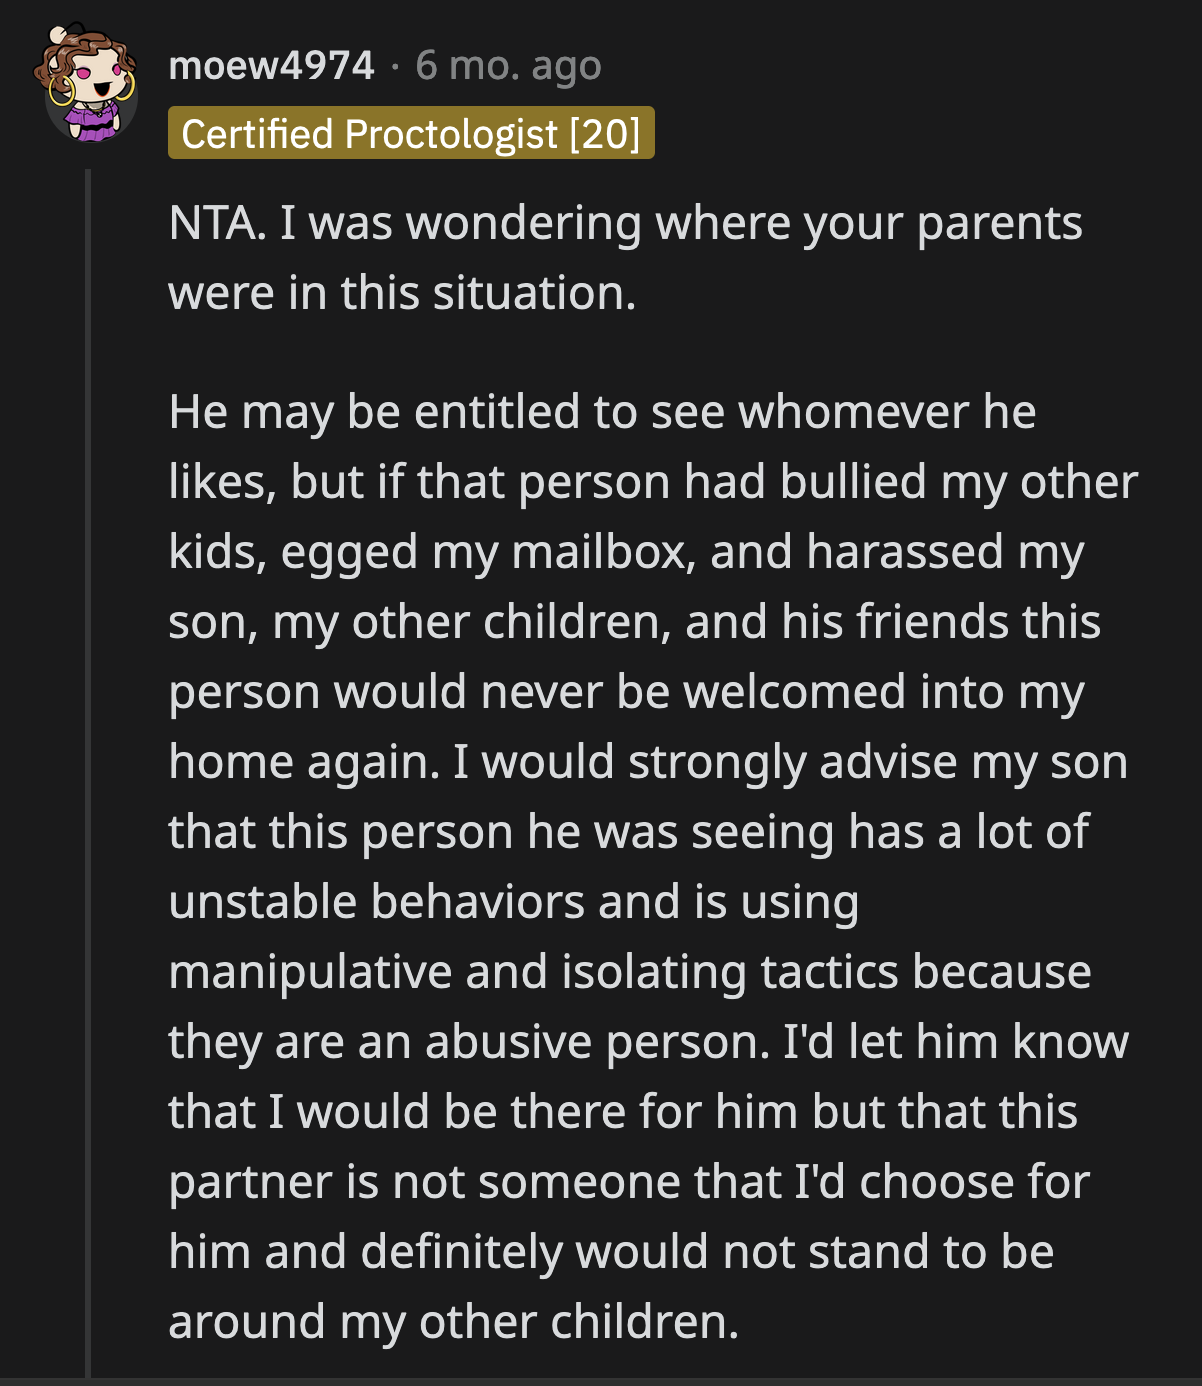Select the Certified Proctologist [20] flair badge
Screen dimensions: 1202x1386
coord(412,134)
